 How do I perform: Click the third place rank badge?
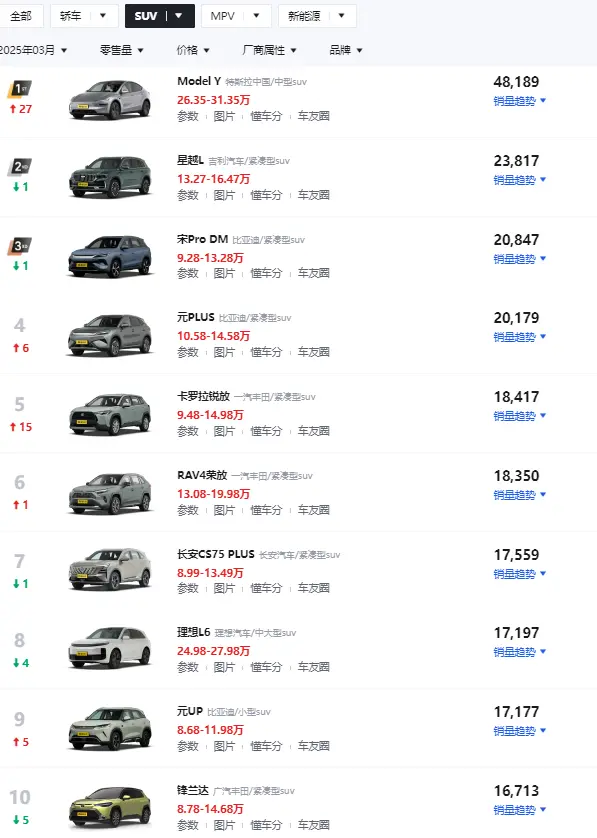coord(20,246)
